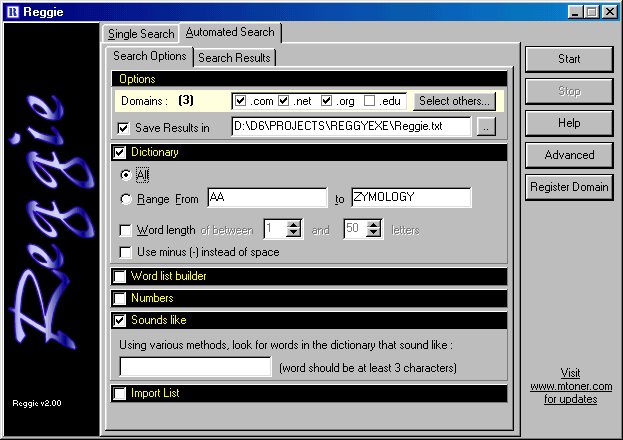This screenshot has width=623, height=440.
Task: Switch to the Single Search tab
Action: (x=141, y=34)
